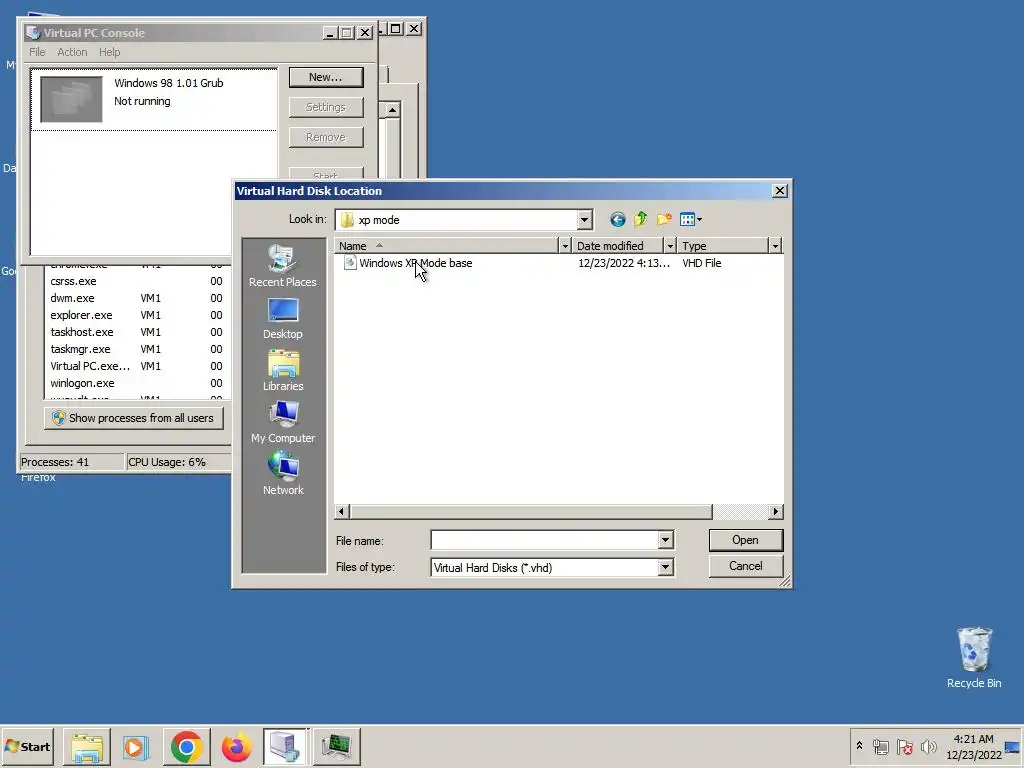
Task: Open the File menu in Virtual PC Console
Action: point(37,52)
